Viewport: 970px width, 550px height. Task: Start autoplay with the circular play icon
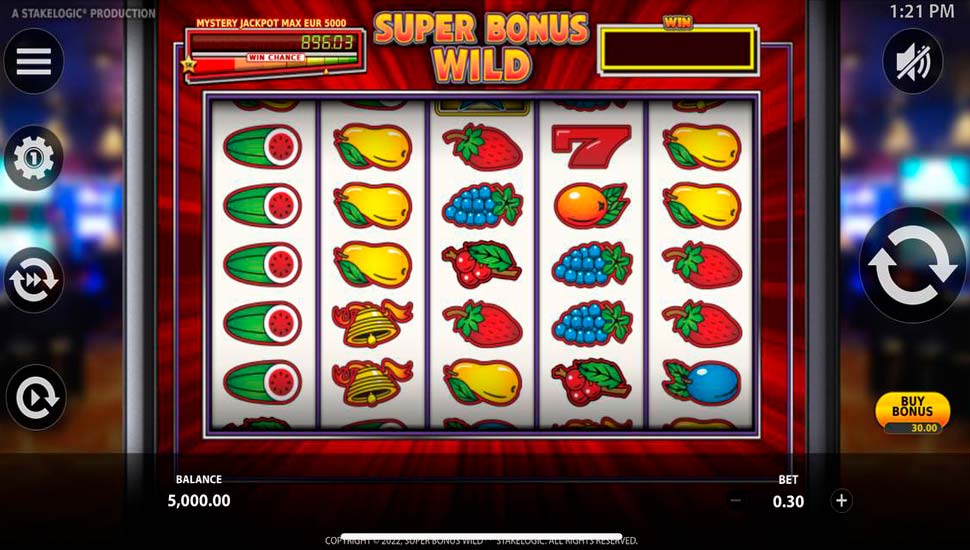35,398
